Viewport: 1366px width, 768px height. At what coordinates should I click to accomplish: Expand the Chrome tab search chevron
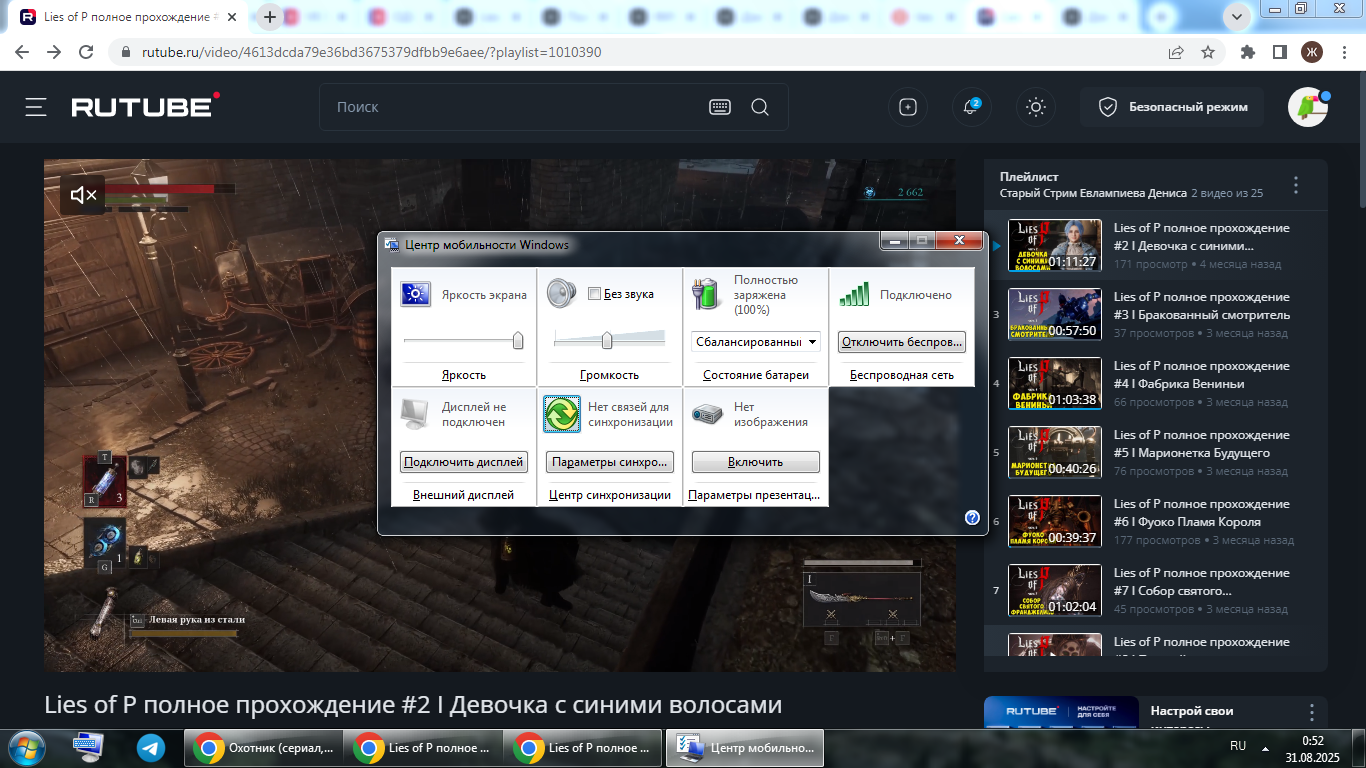pyautogui.click(x=1237, y=17)
